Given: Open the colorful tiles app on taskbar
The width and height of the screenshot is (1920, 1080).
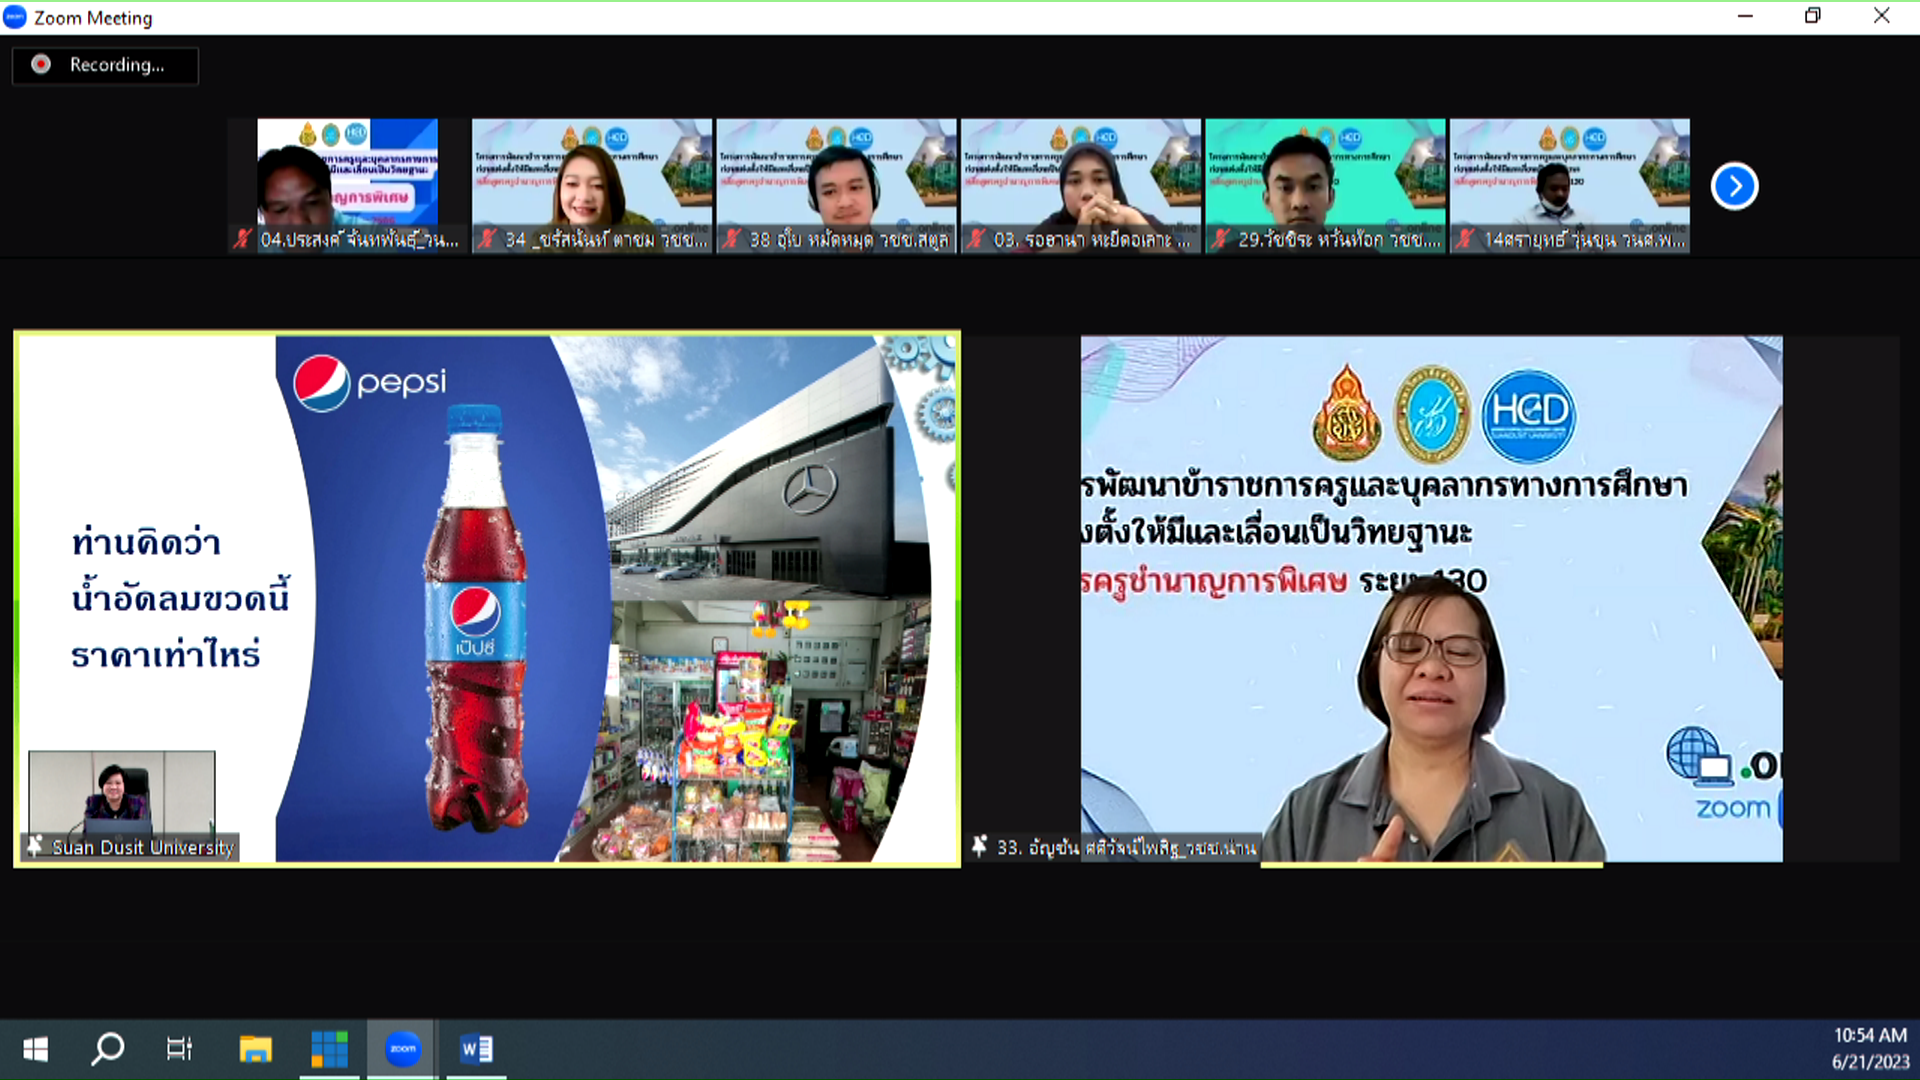Looking at the screenshot, I should [x=329, y=1049].
